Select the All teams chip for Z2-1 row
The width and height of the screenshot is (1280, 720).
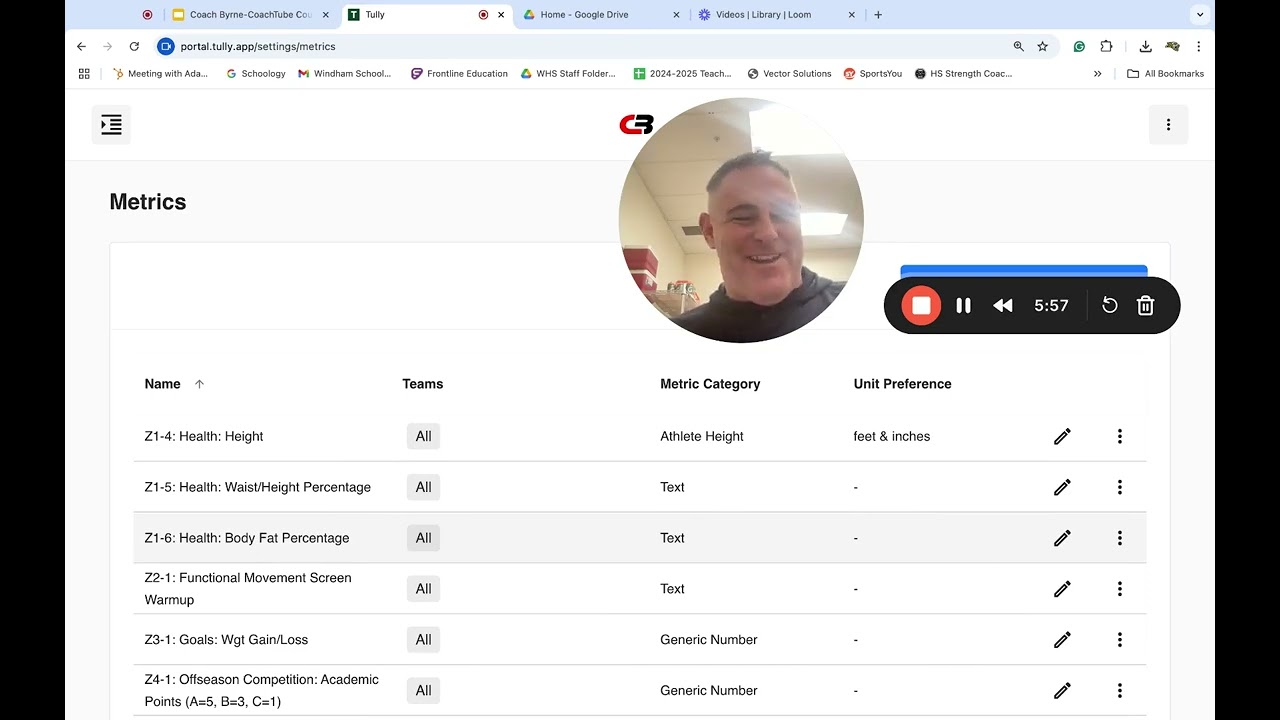coord(423,589)
